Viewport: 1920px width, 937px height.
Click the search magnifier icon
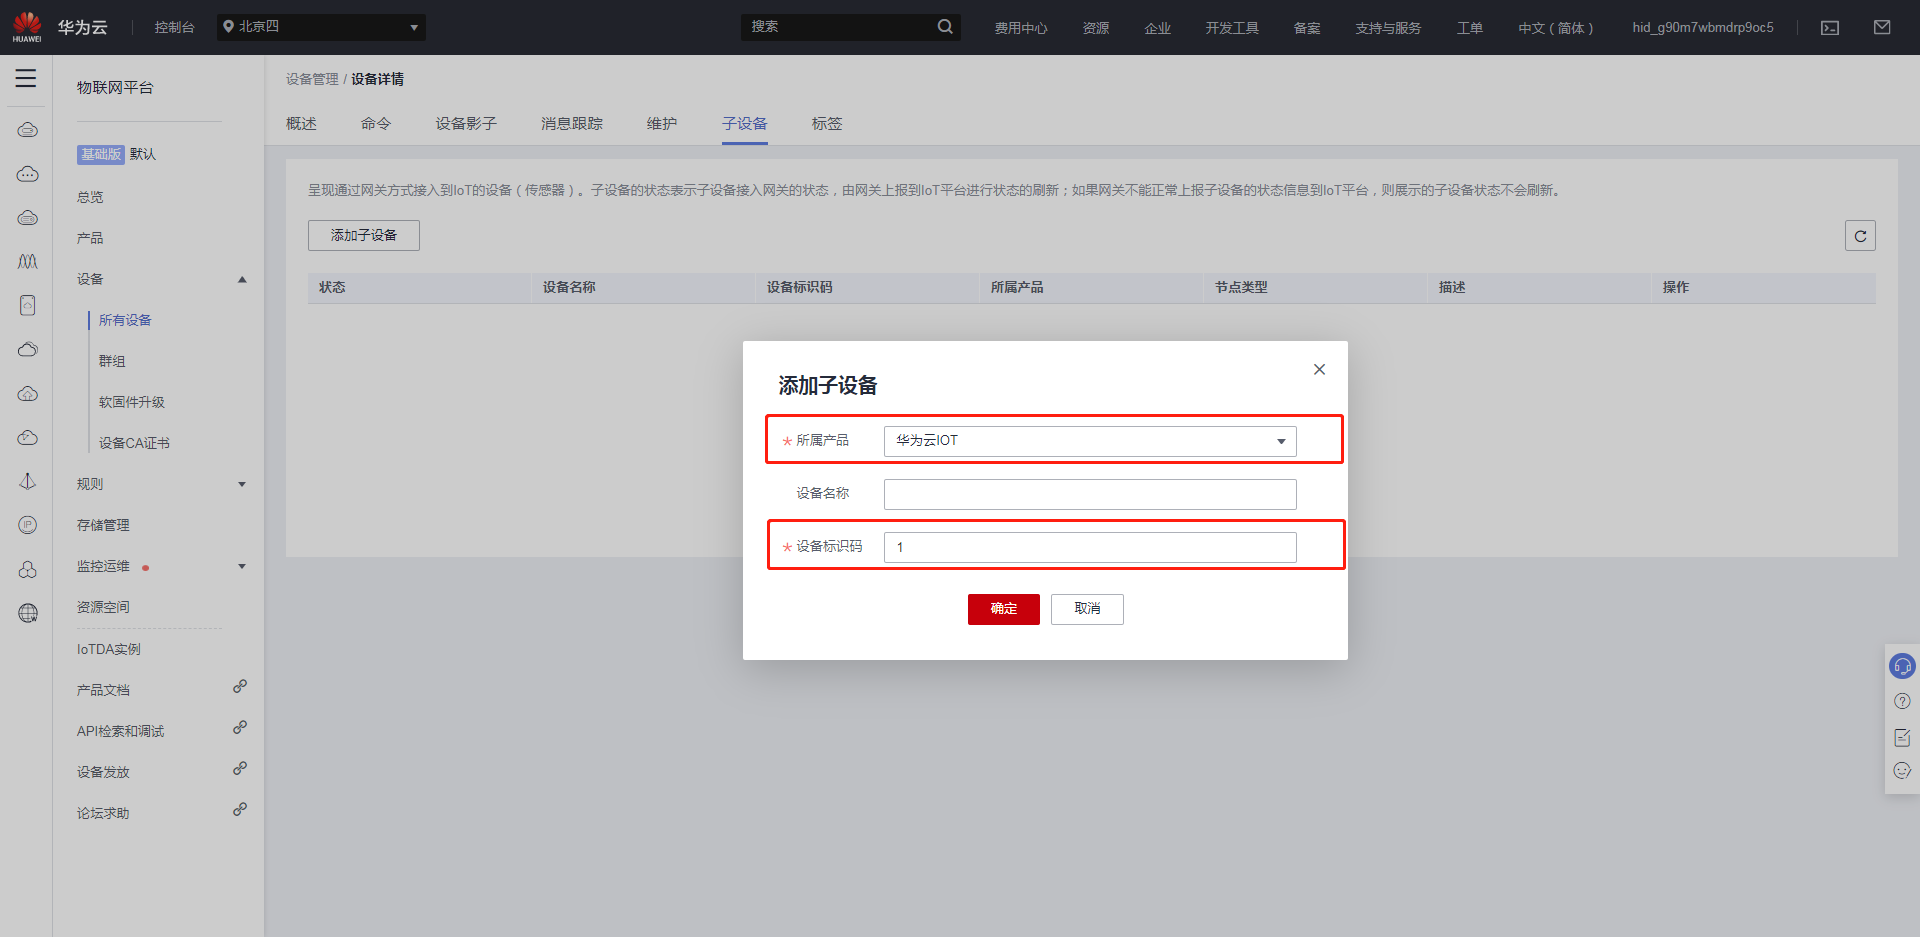[x=944, y=27]
